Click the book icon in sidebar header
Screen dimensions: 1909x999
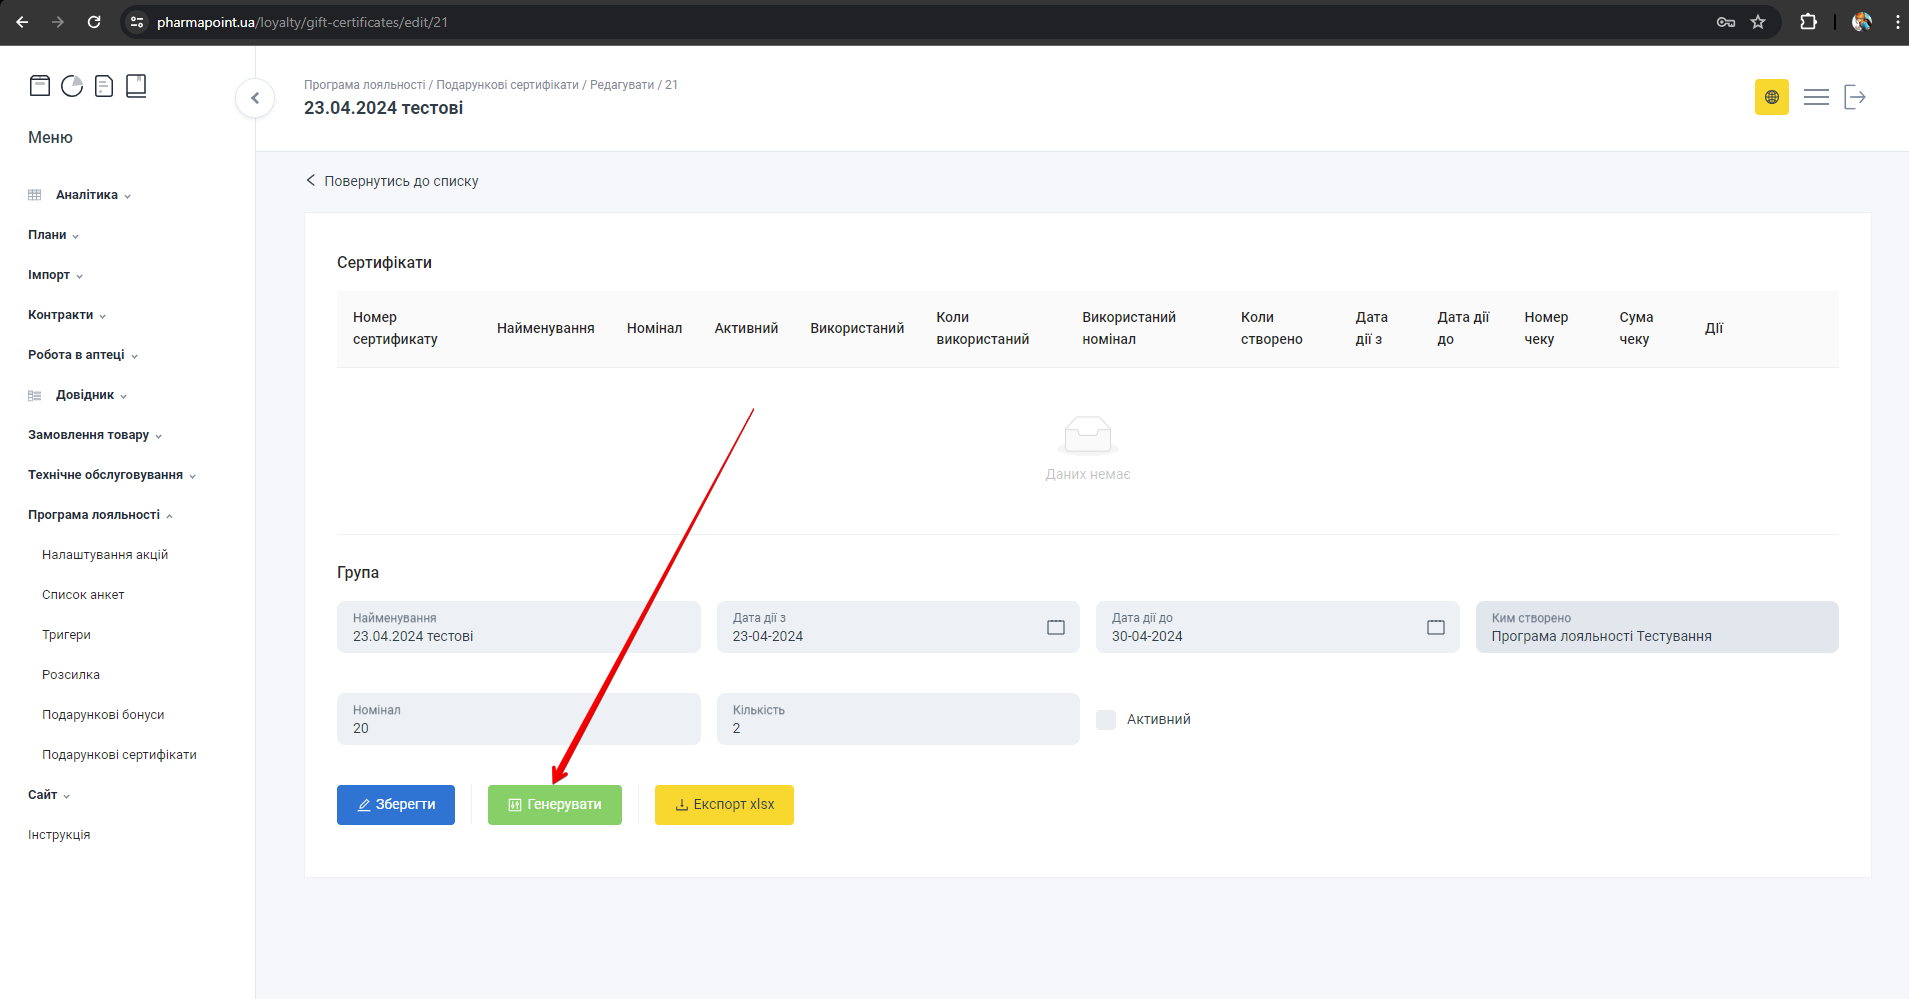tap(136, 86)
